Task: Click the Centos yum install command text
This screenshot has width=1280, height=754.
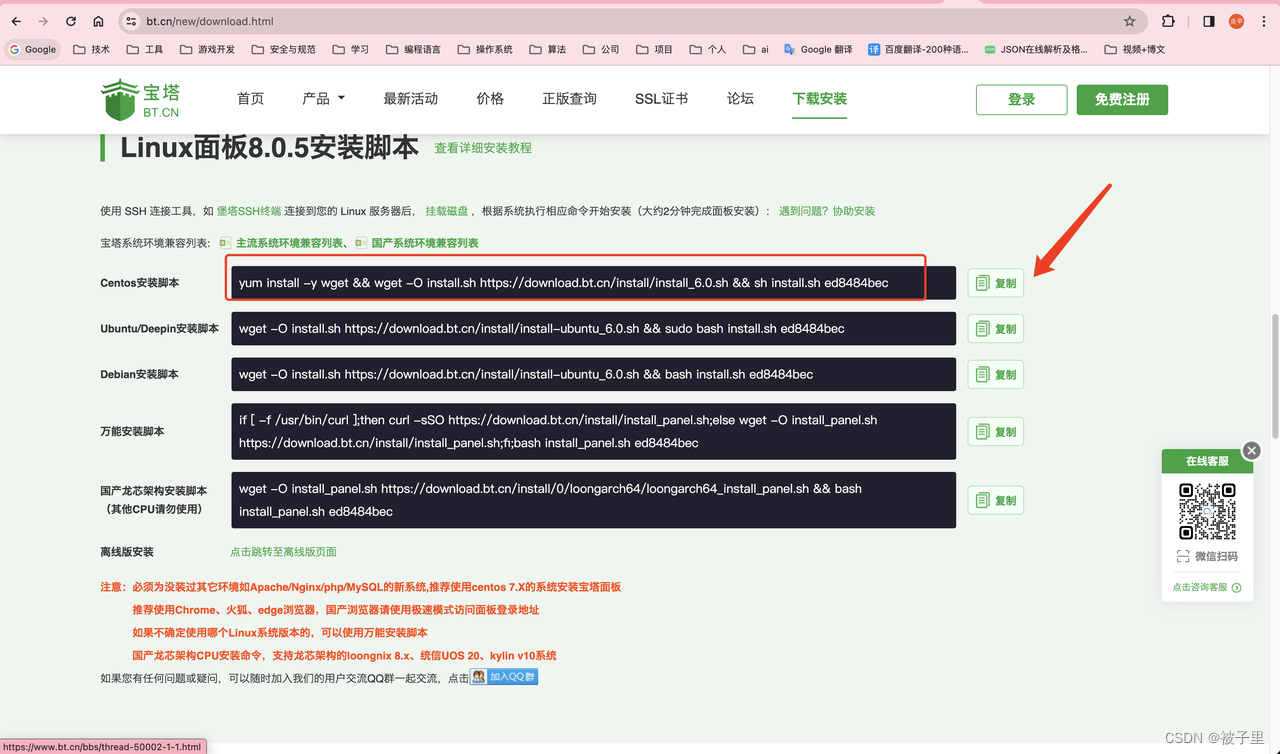Action: 563,283
